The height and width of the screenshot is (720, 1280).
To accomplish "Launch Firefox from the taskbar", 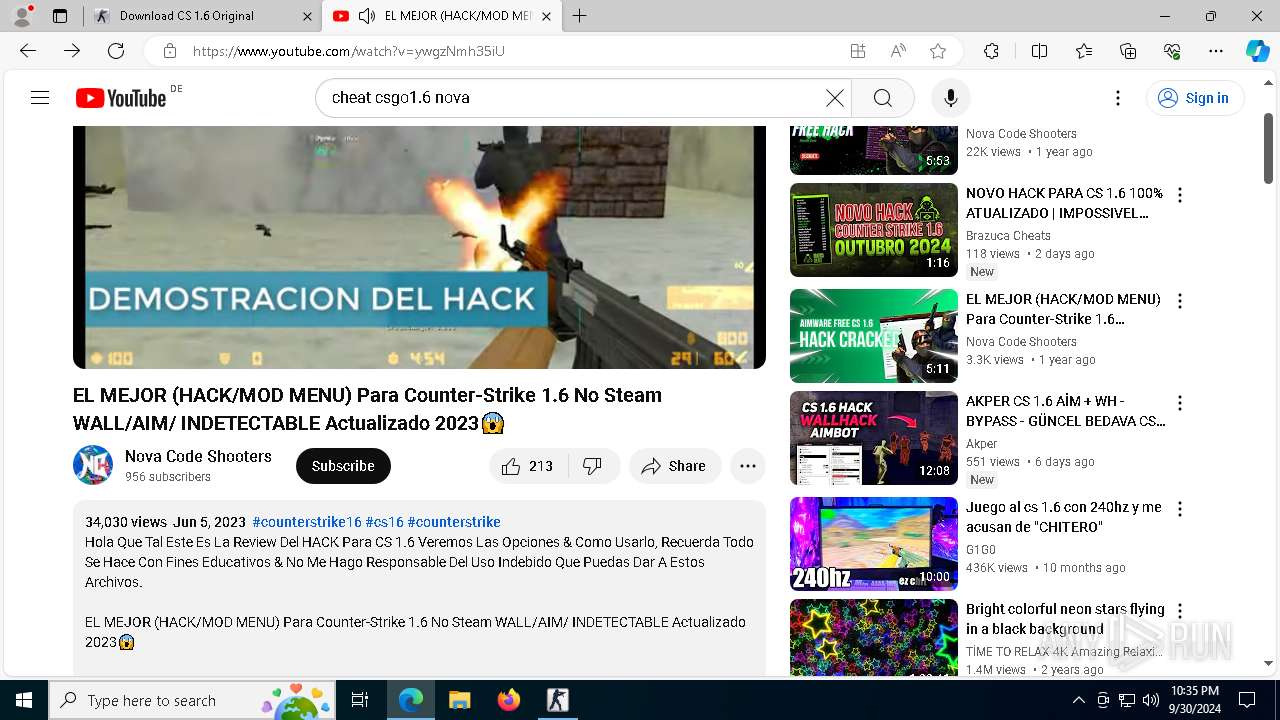I will coord(509,700).
